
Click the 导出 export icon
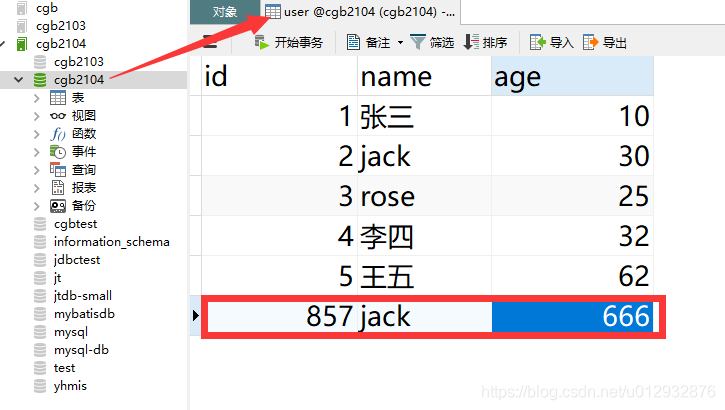pyautogui.click(x=591, y=42)
